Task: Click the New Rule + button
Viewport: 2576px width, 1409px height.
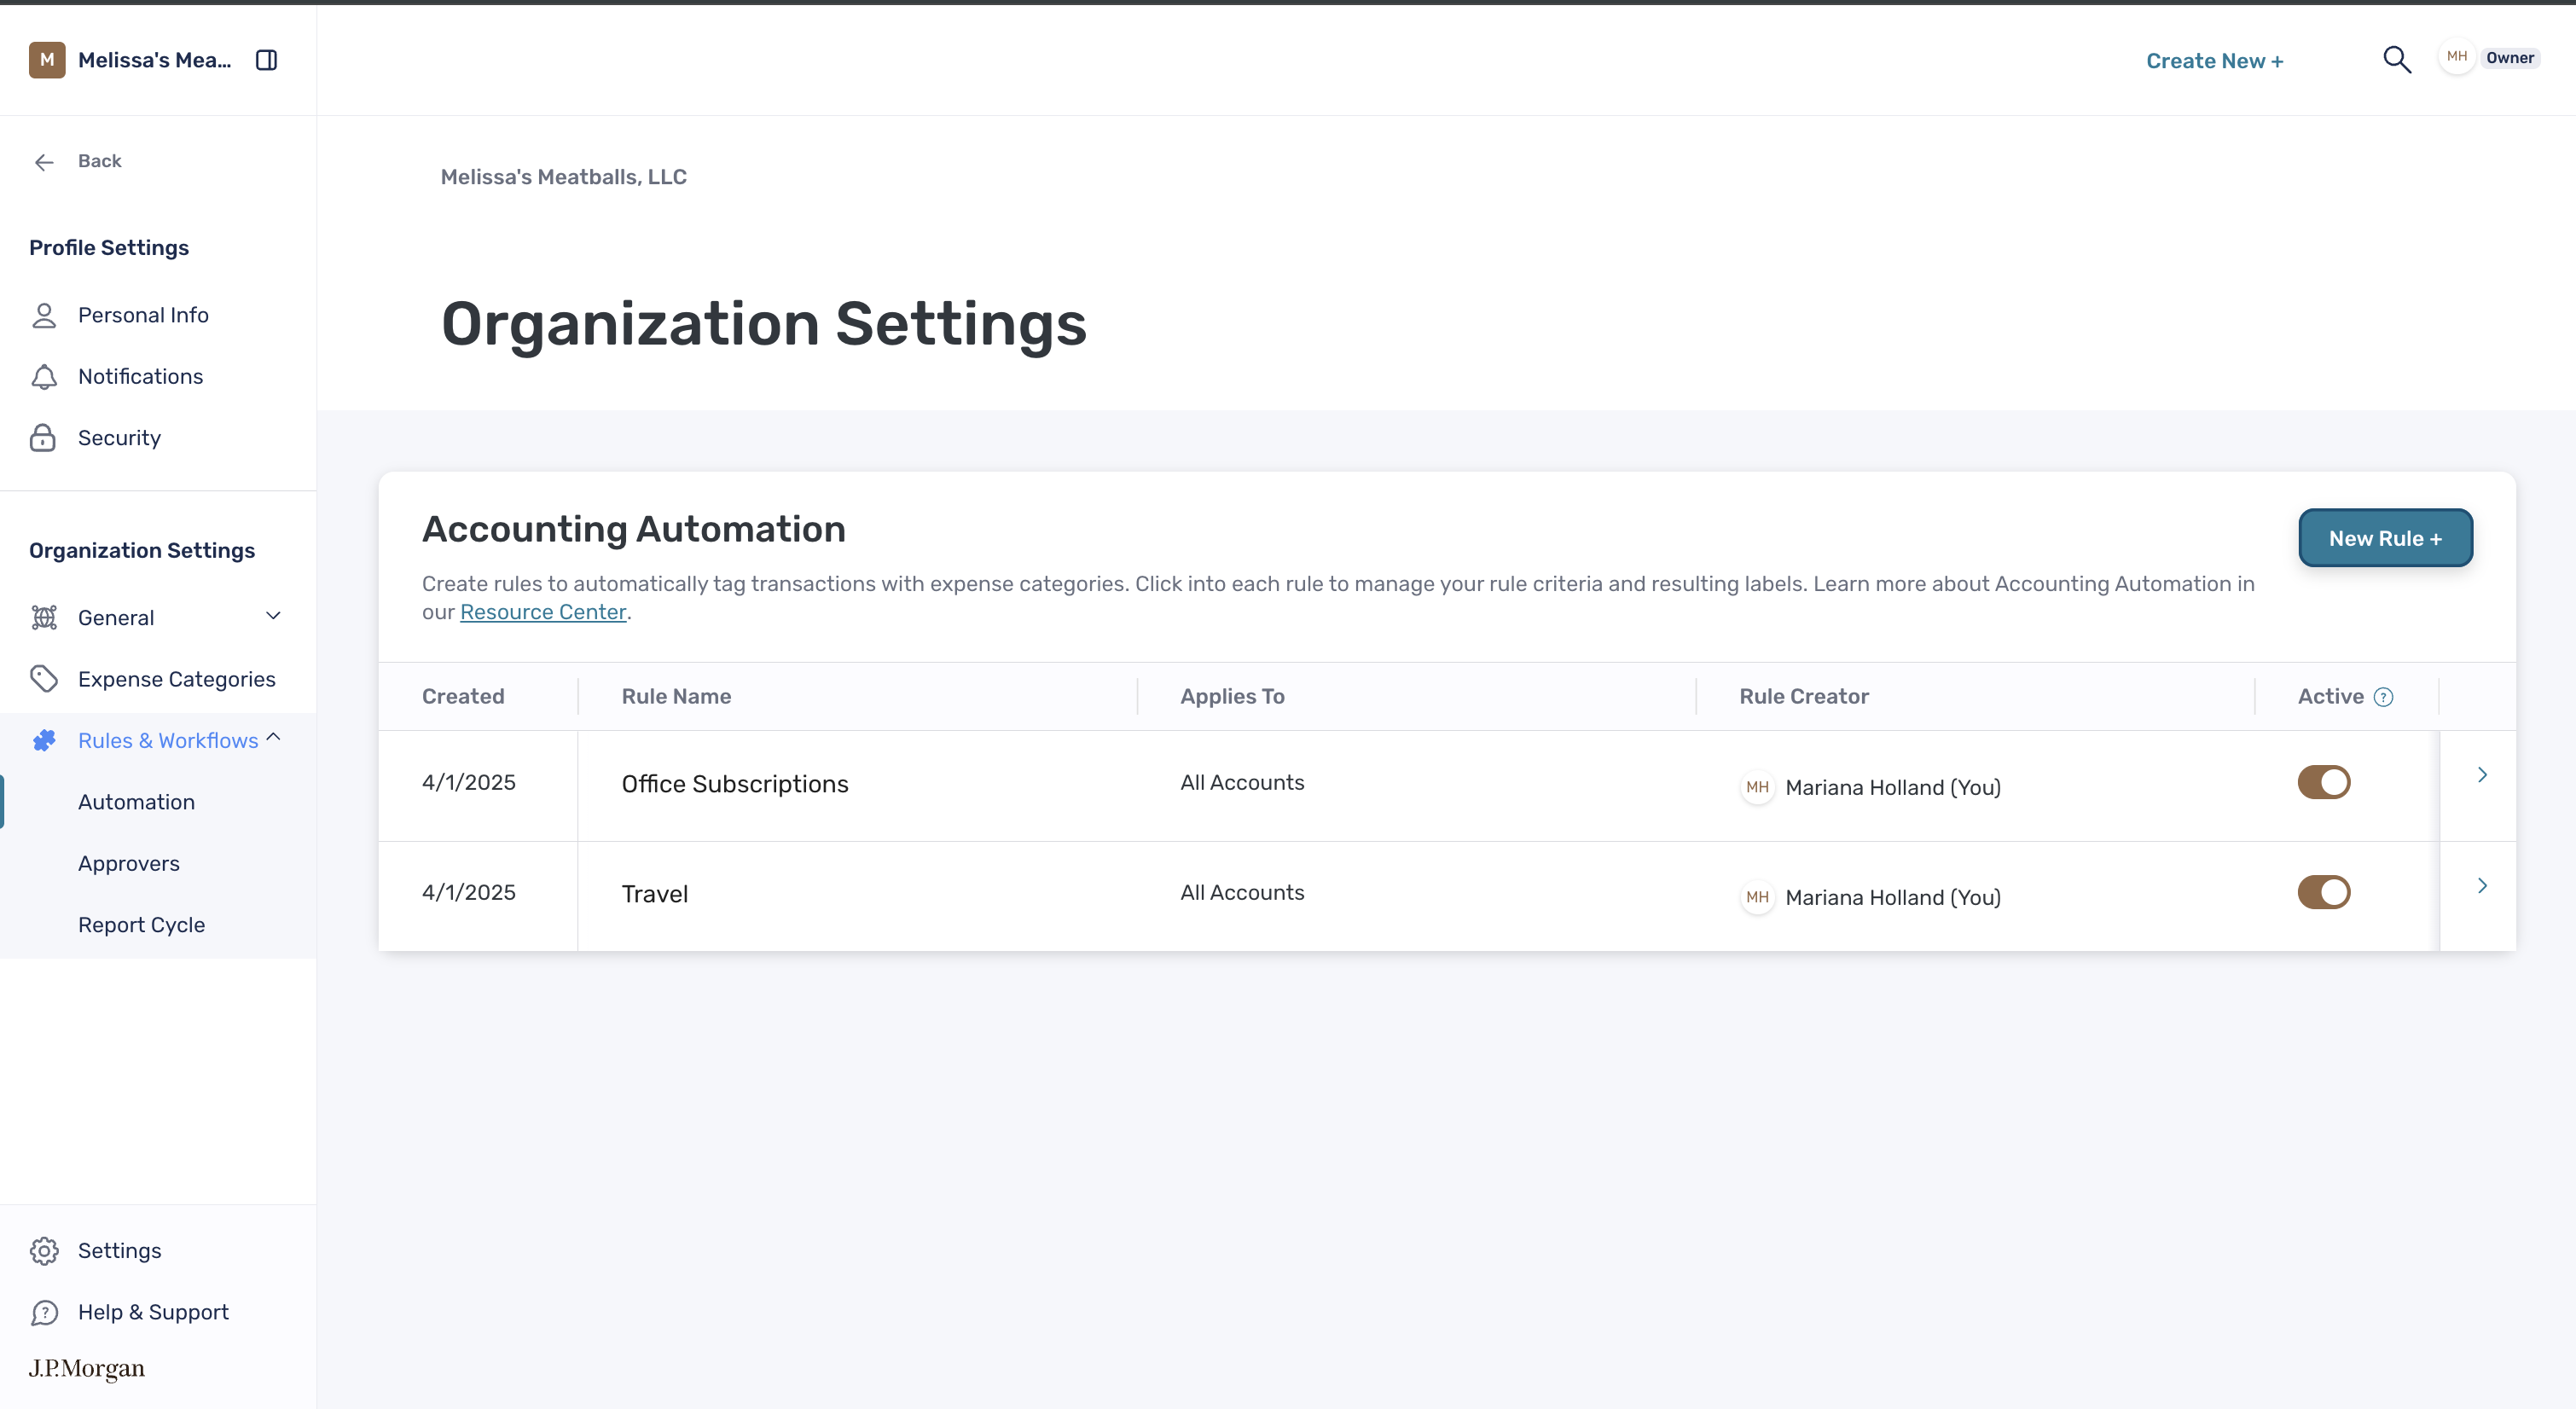Action: [x=2385, y=538]
